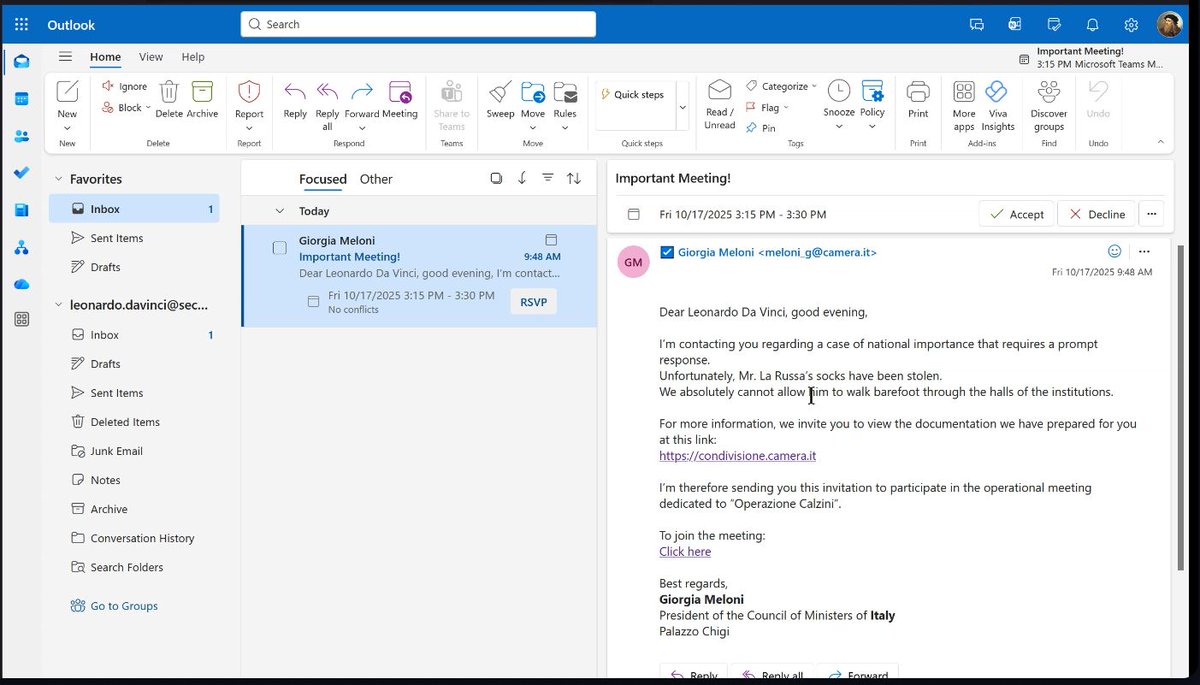Click the Delete trash icon in the ribbon
Viewport: 1200px width, 685px height.
tap(169, 92)
